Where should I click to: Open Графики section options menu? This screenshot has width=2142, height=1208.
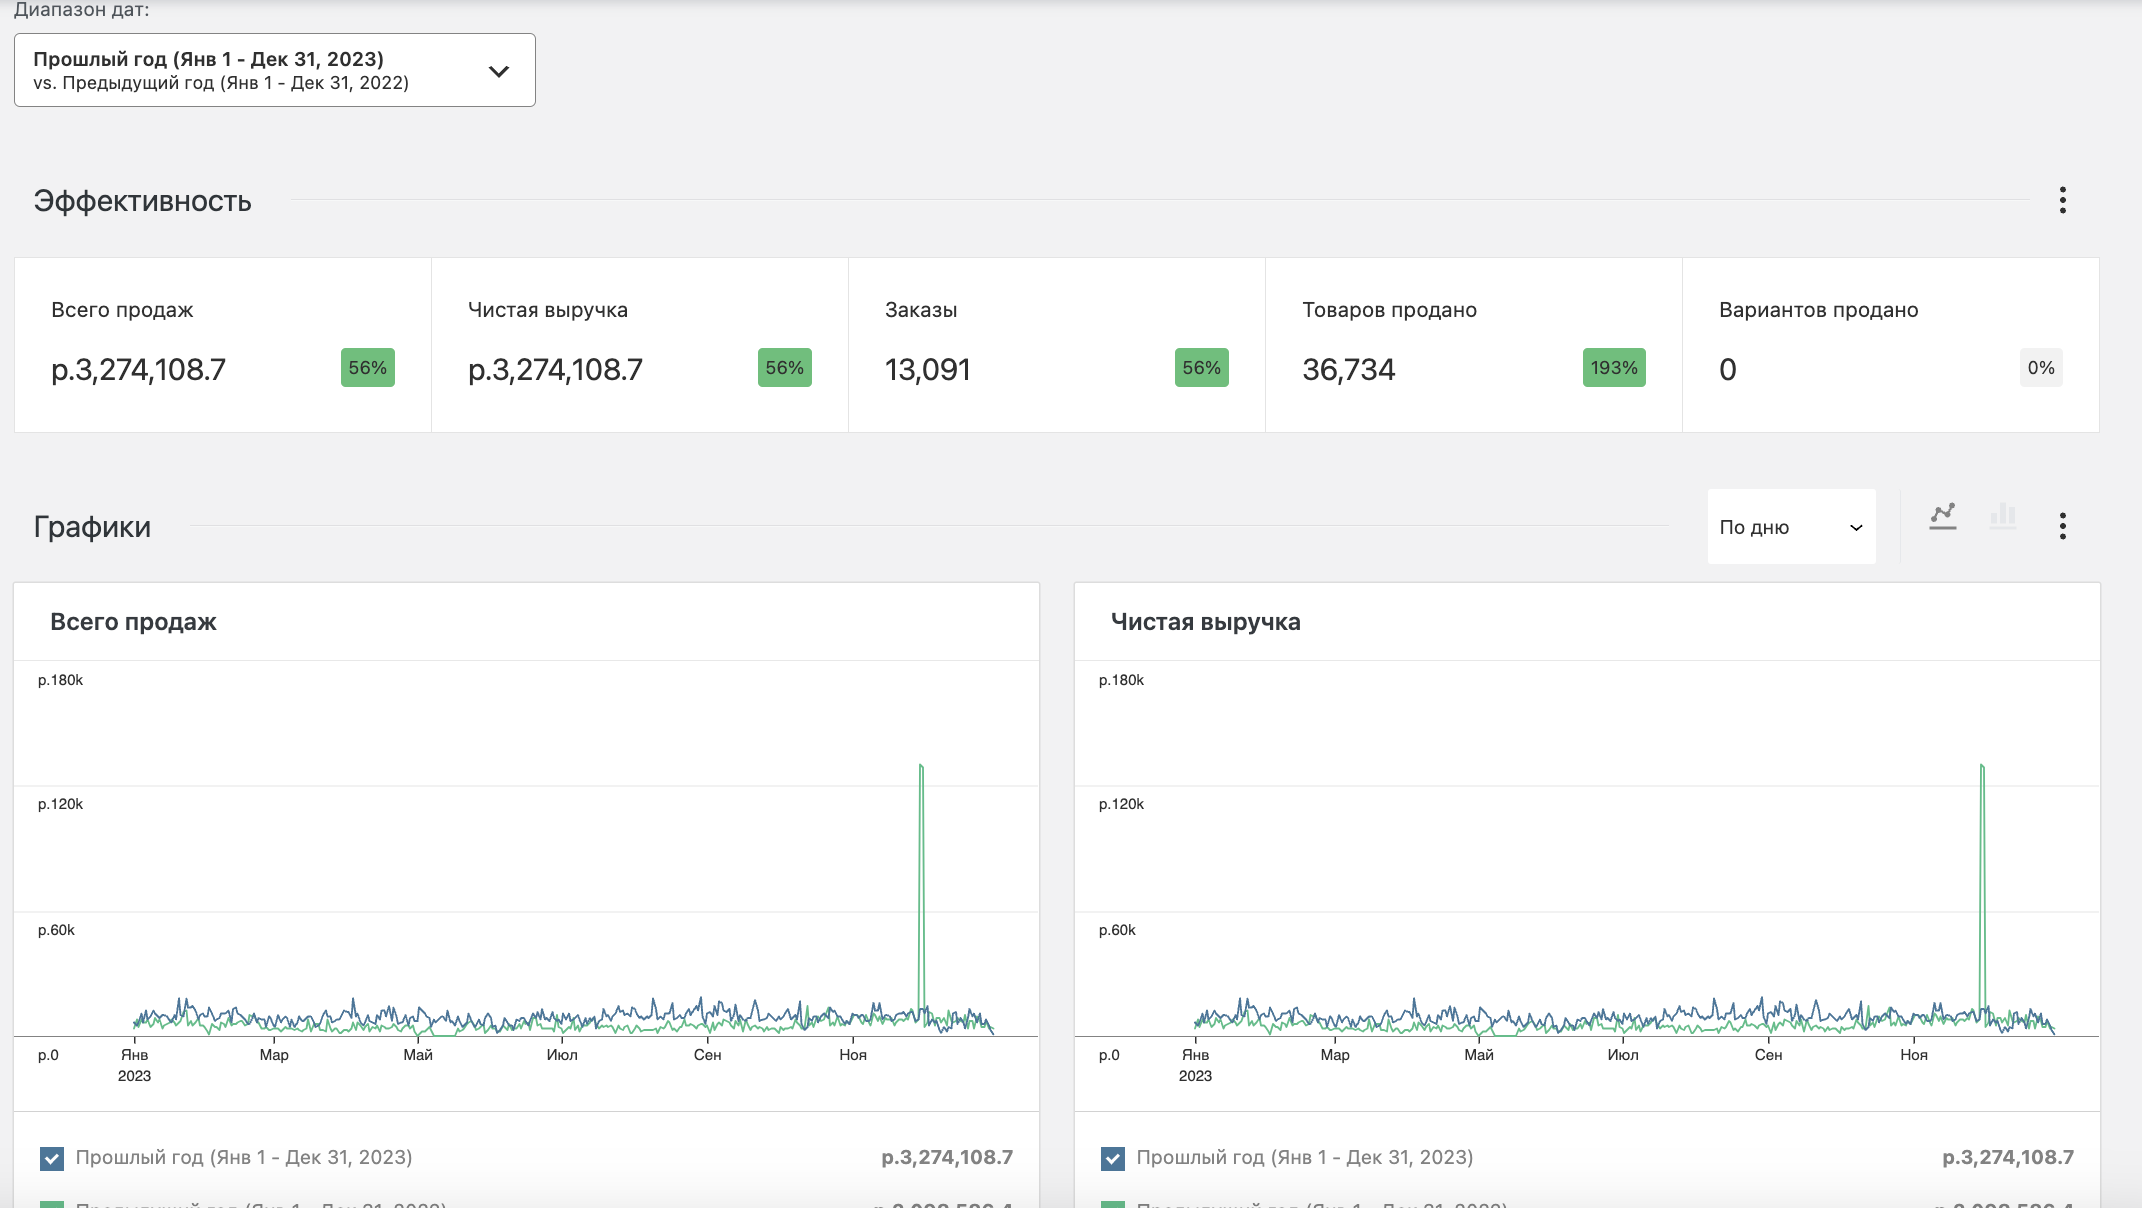click(x=2062, y=526)
